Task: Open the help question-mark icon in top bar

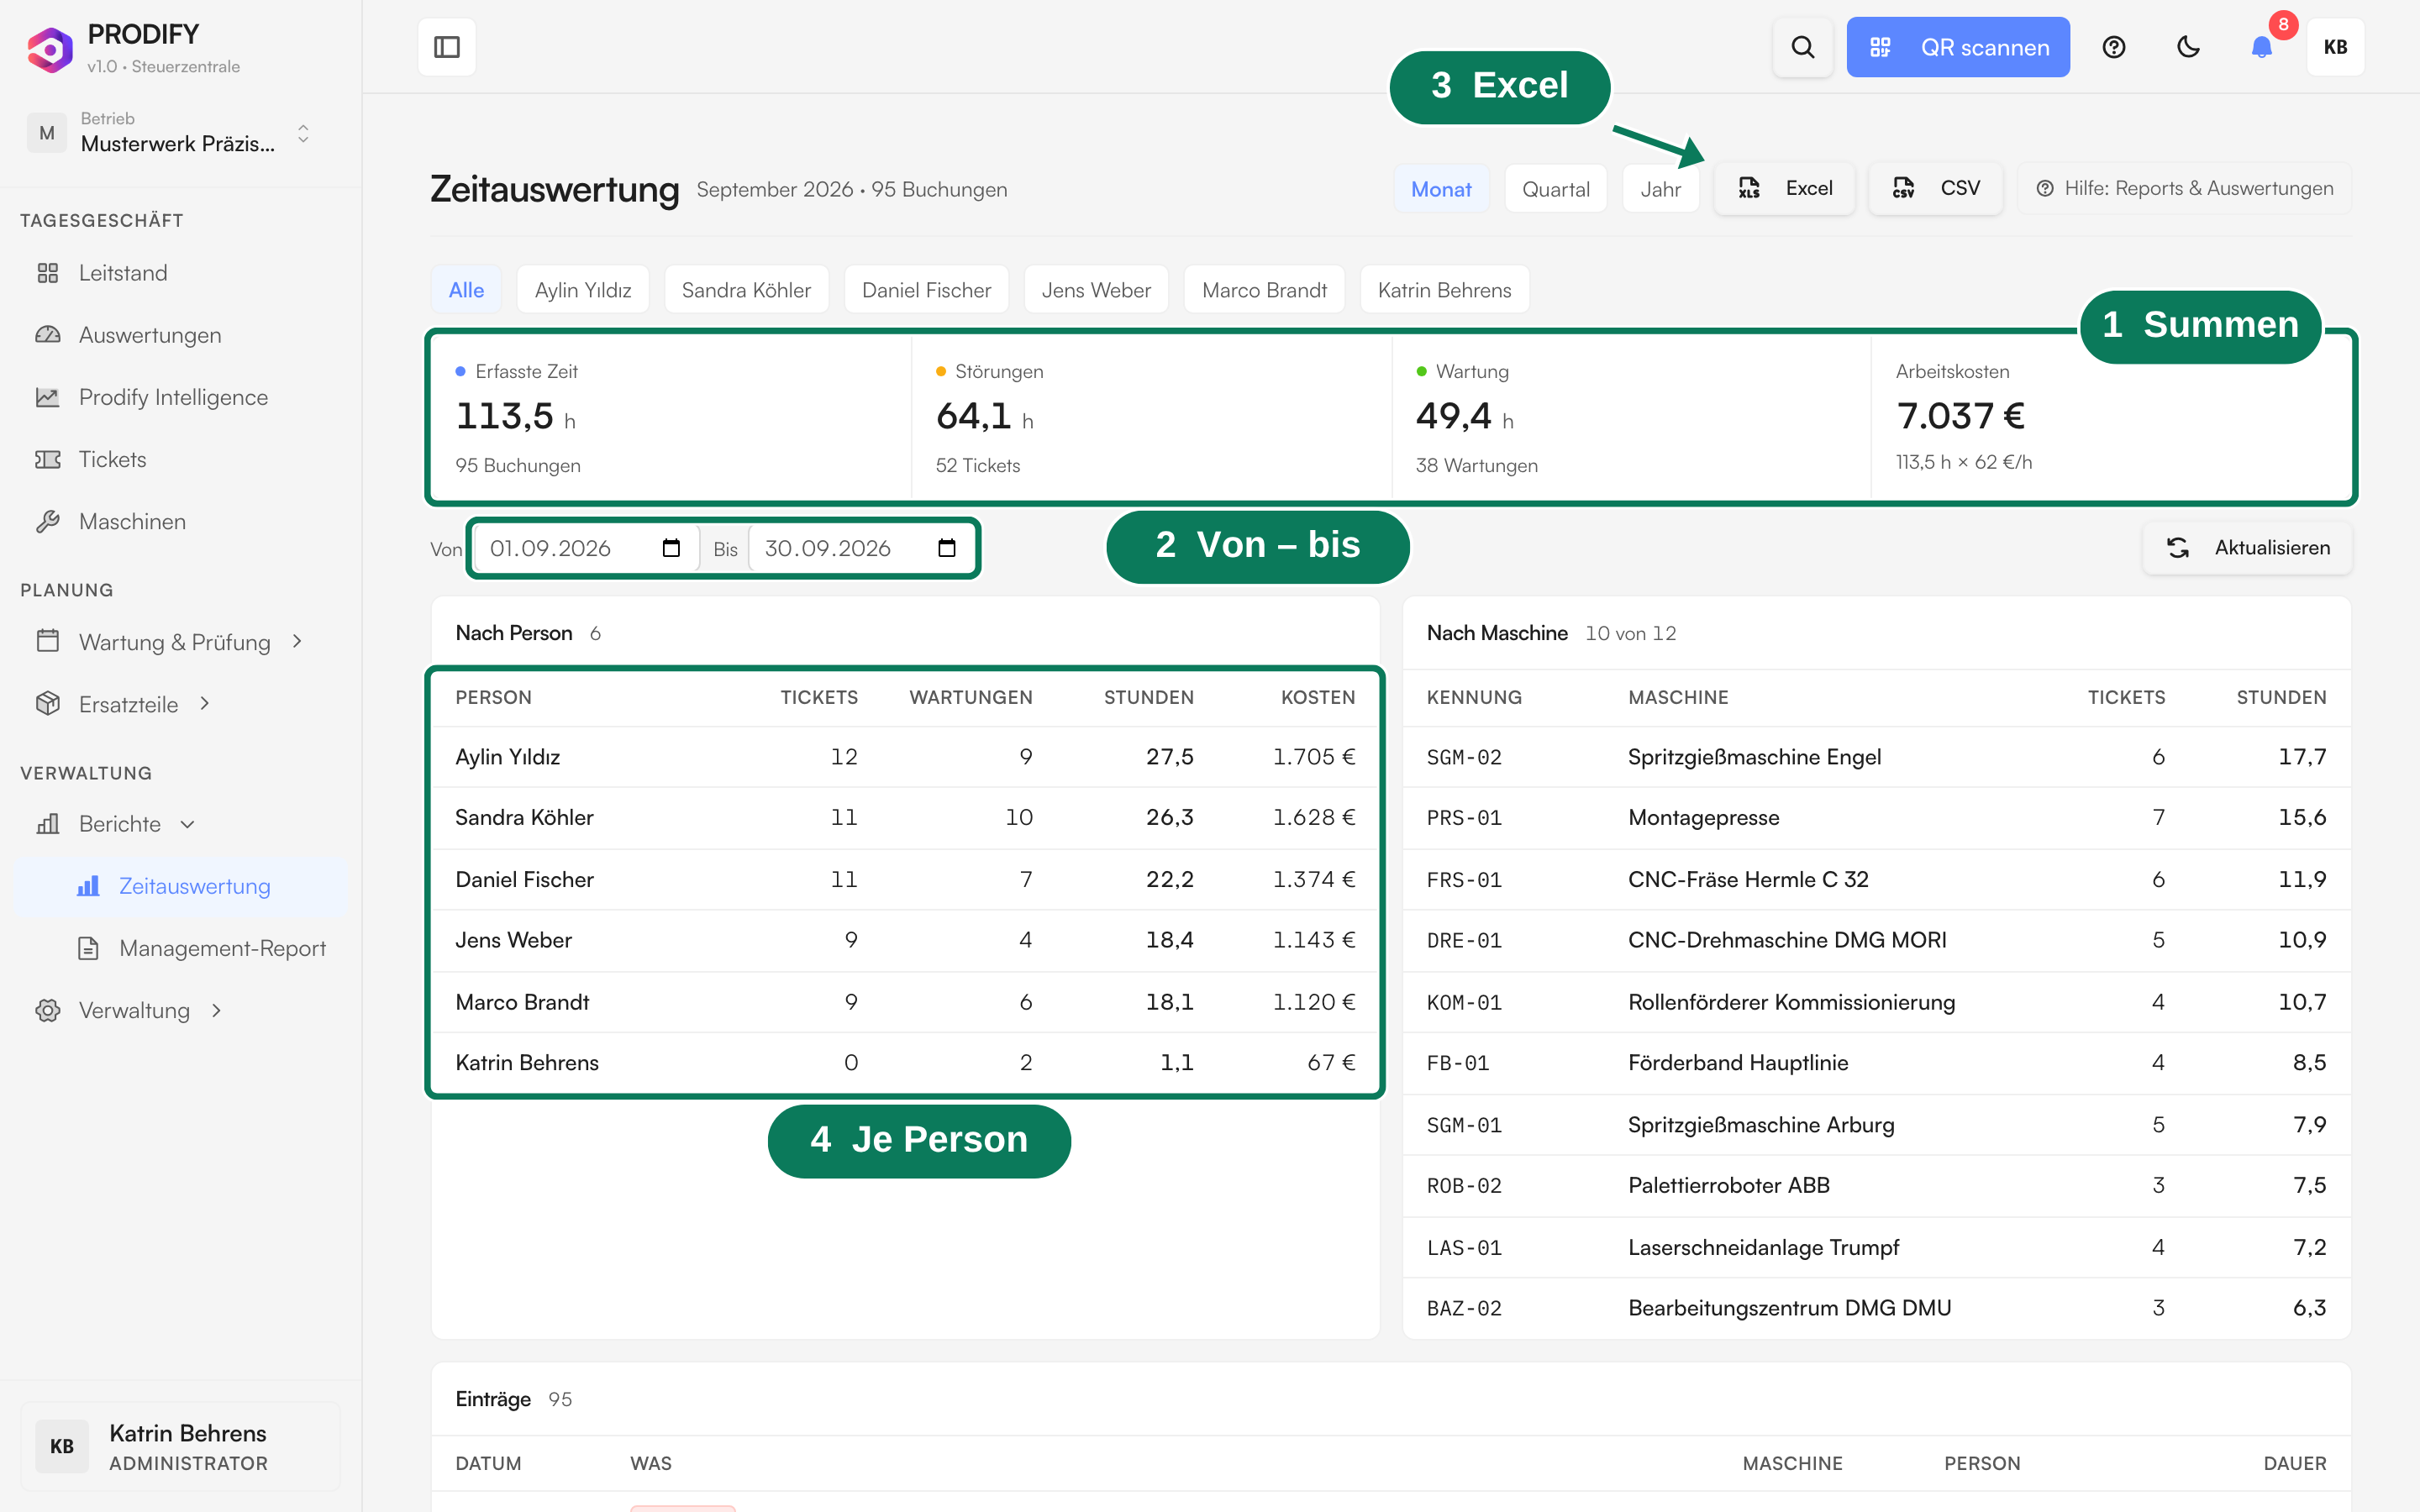Action: tap(2113, 47)
